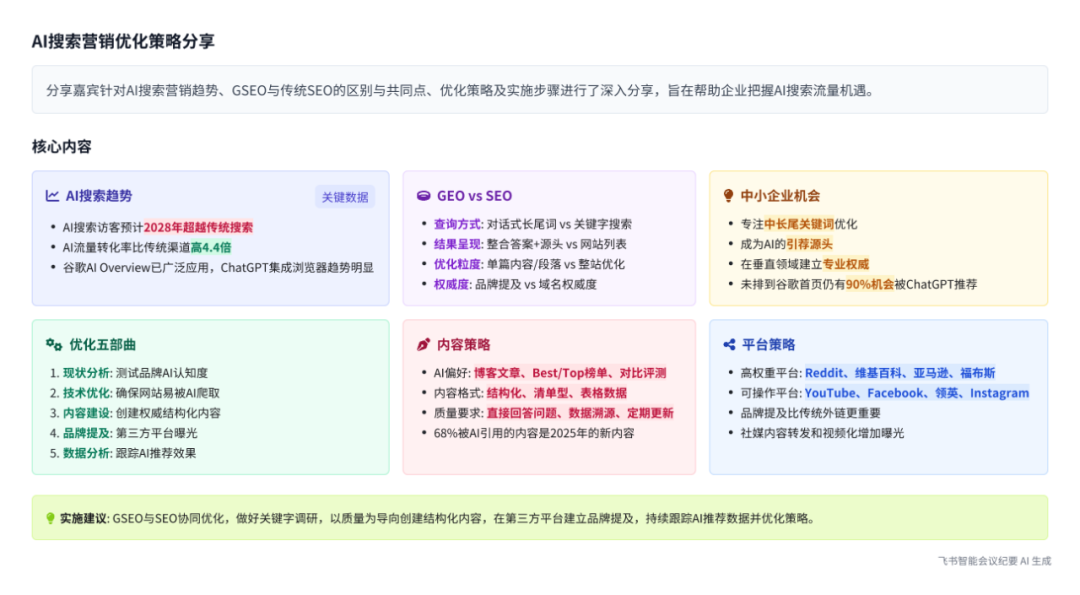Click highlighted text 中长尾关键词
This screenshot has height=595, width=1080.
tap(799, 224)
